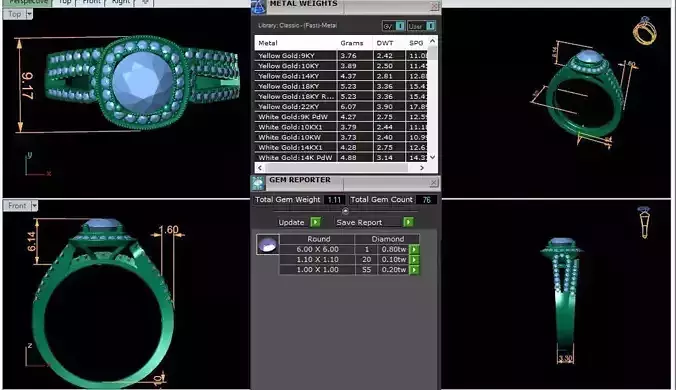The width and height of the screenshot is (676, 390).
Task: Close the Gem Reporter panel
Action: click(434, 183)
